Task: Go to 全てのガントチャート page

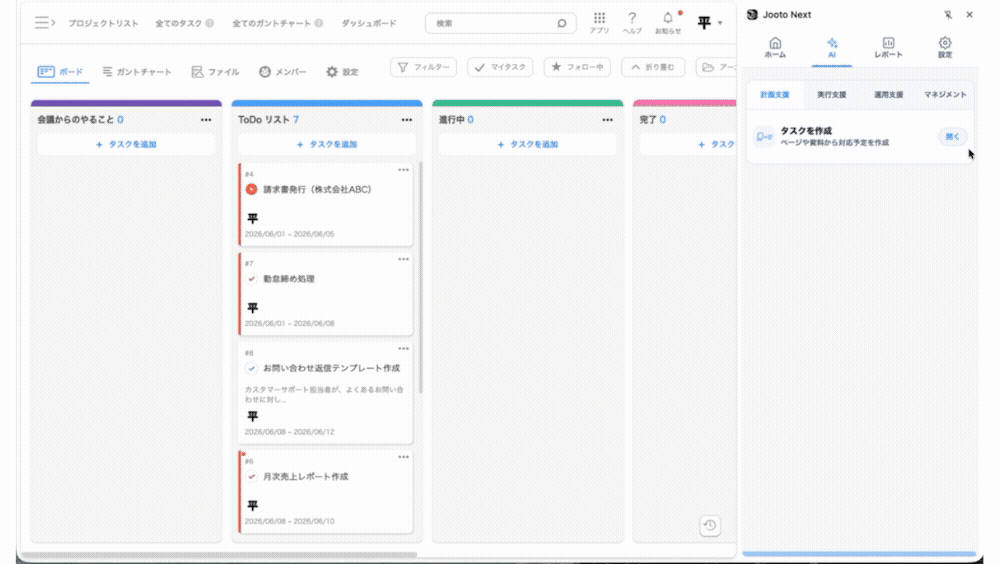Action: (272, 23)
